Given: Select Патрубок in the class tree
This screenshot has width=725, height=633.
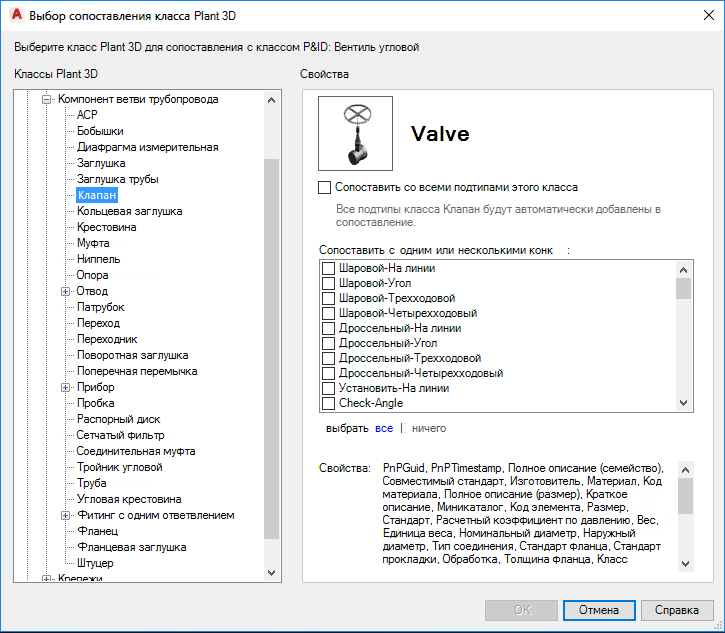Looking at the screenshot, I should click(x=100, y=307).
